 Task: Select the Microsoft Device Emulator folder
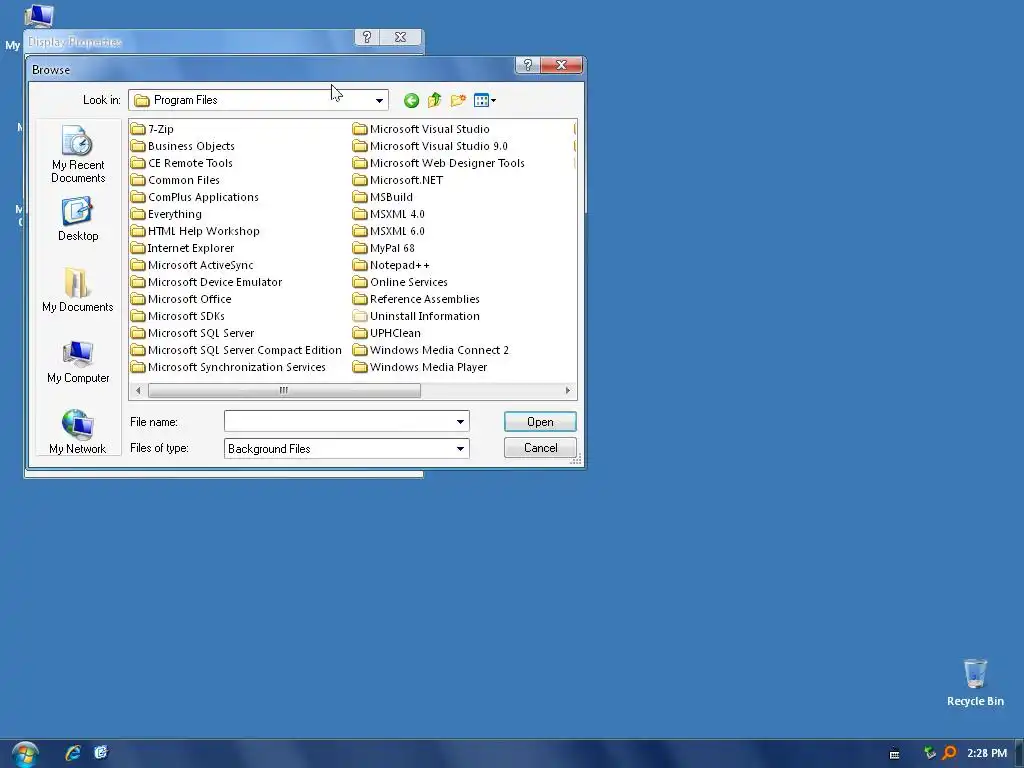tap(206, 282)
